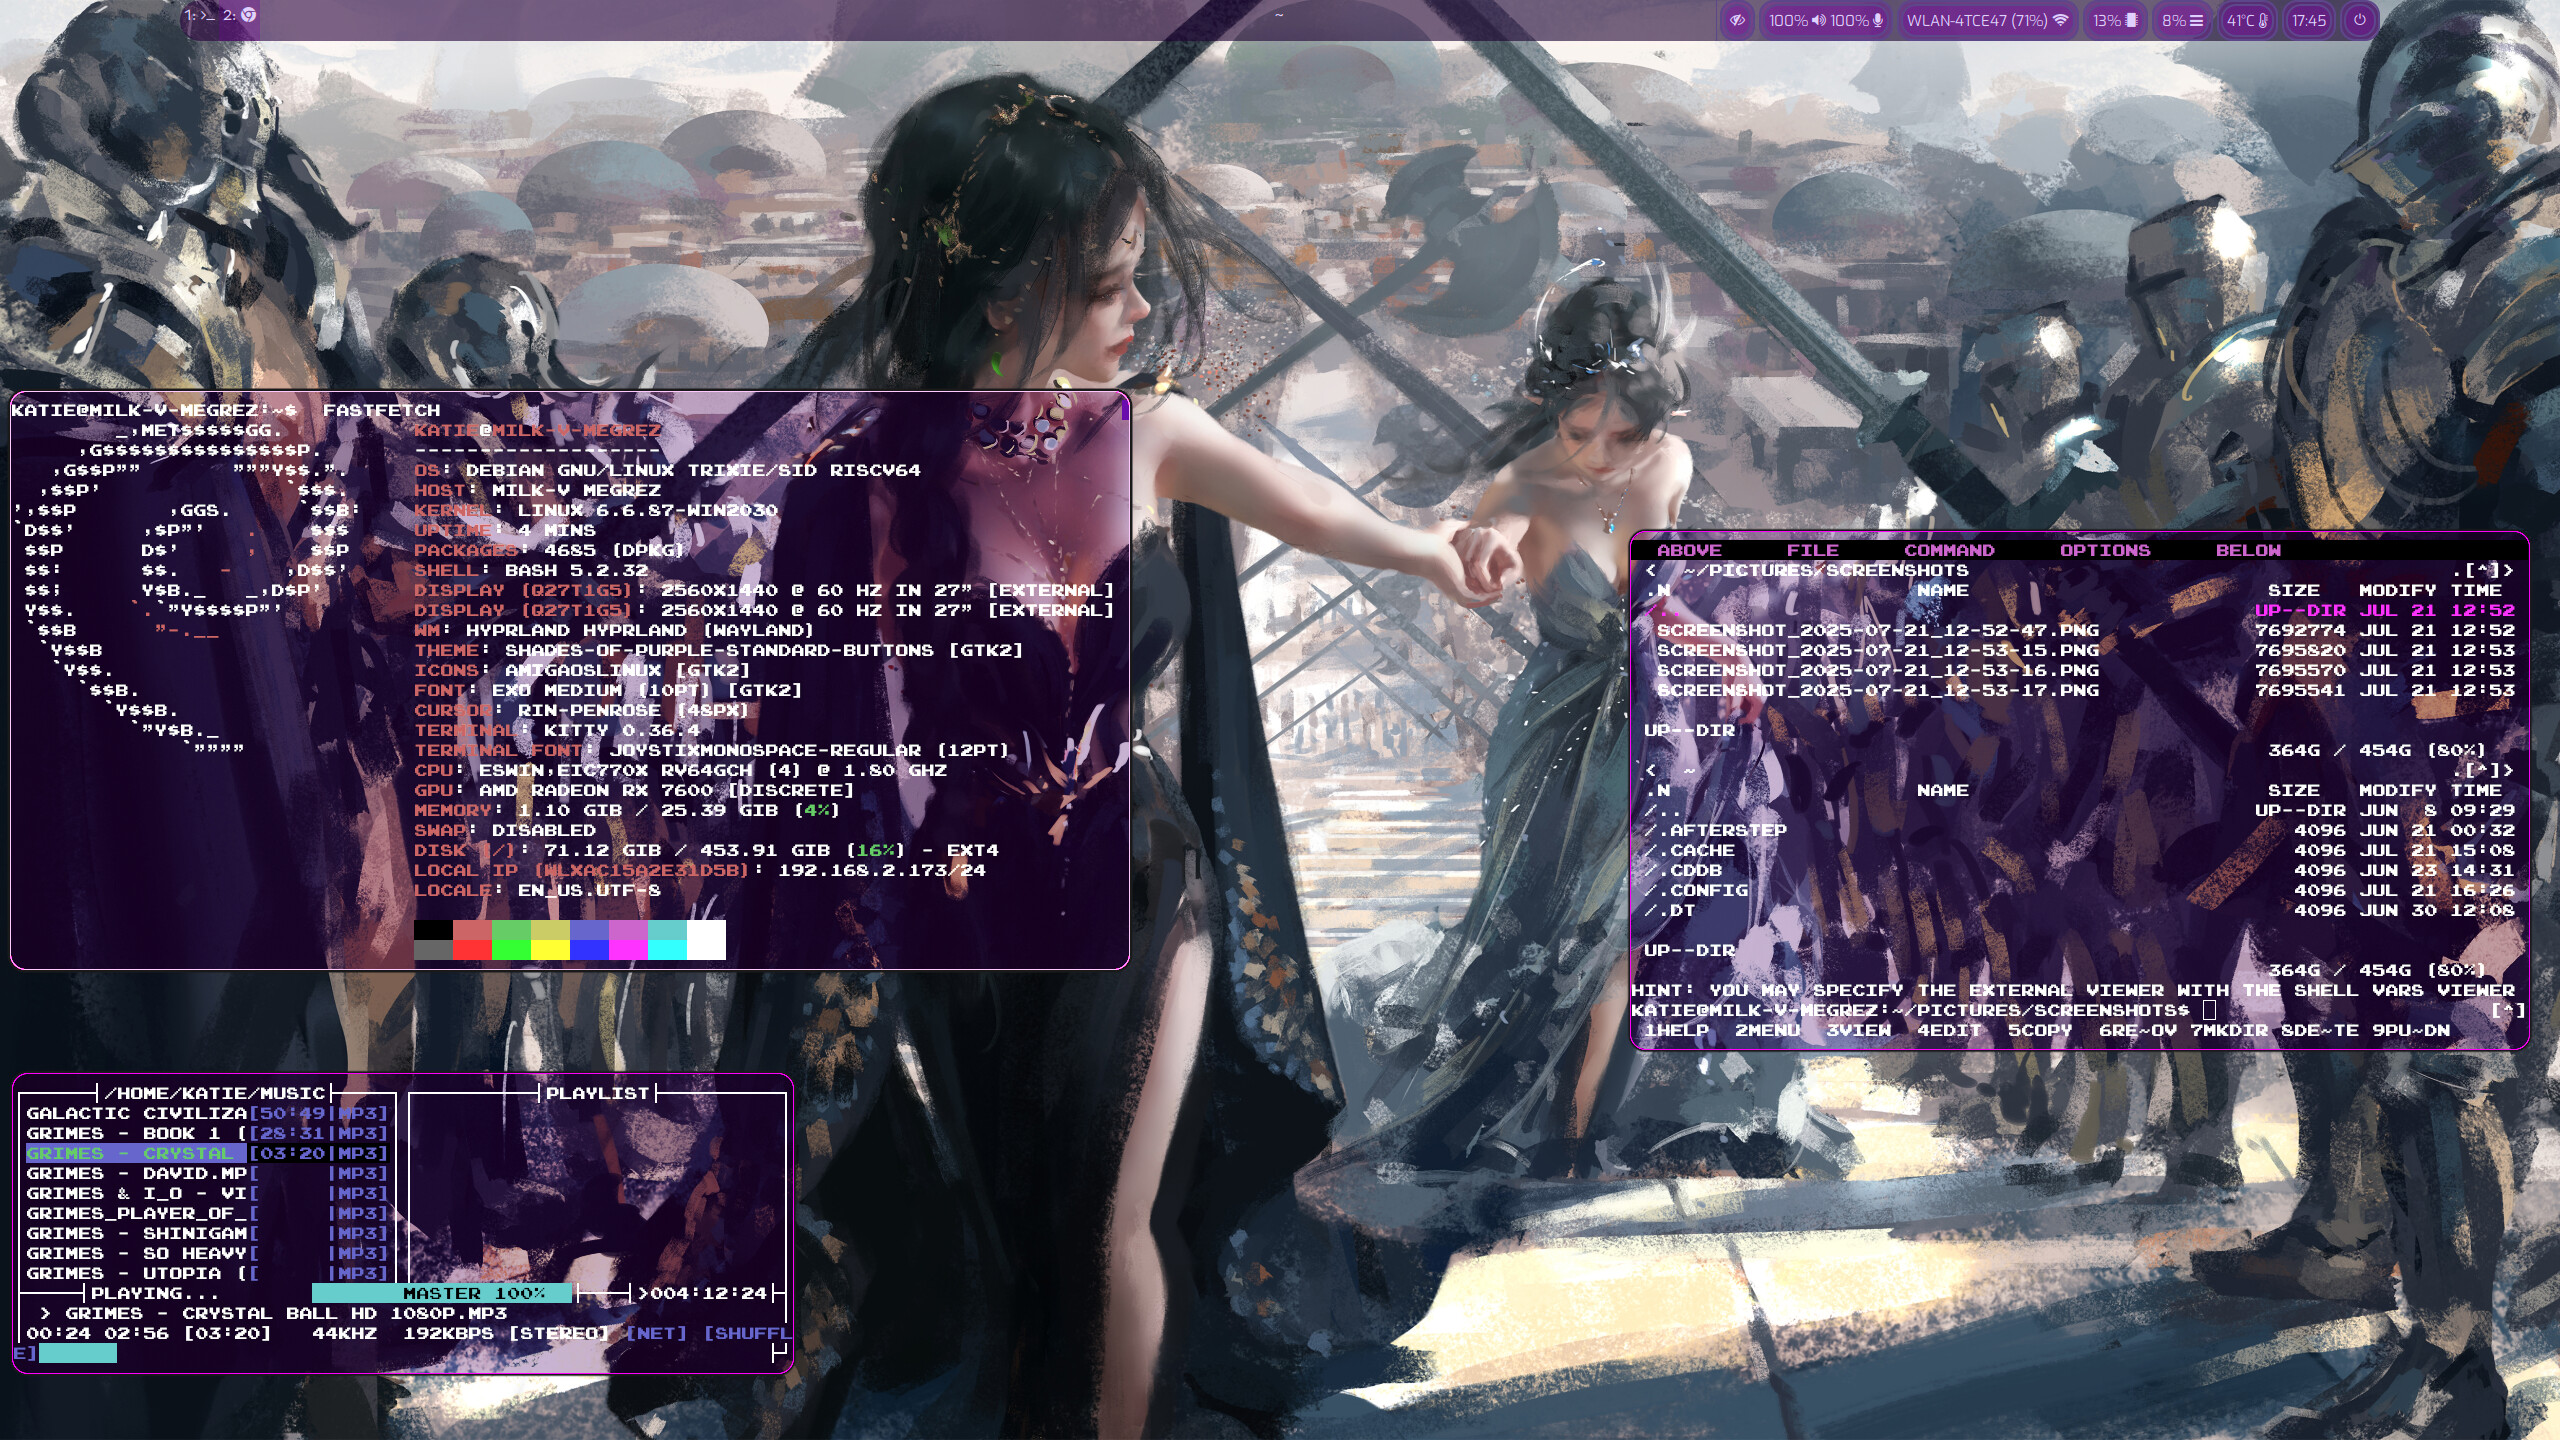
Task: Select the /.. up-dir row in Screenshots panel
Action: (x=2079, y=610)
